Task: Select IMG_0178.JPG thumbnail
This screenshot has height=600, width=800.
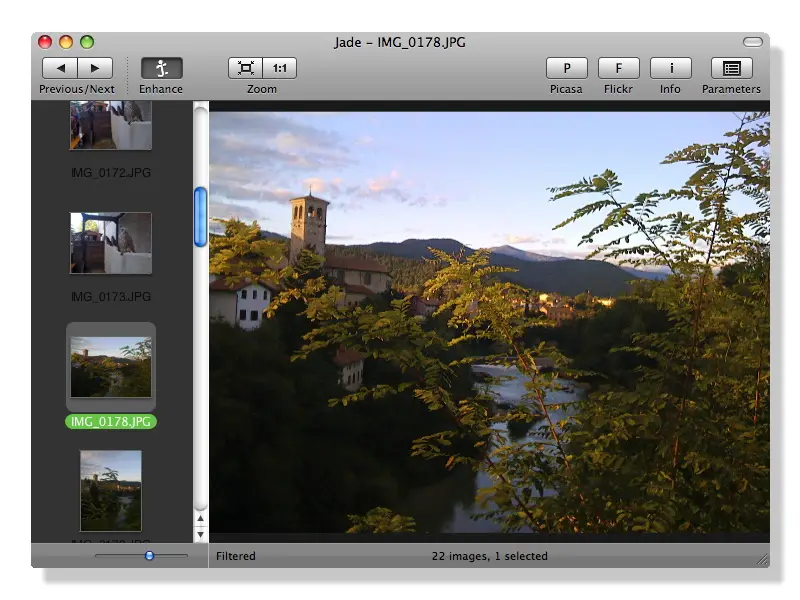Action: point(111,367)
